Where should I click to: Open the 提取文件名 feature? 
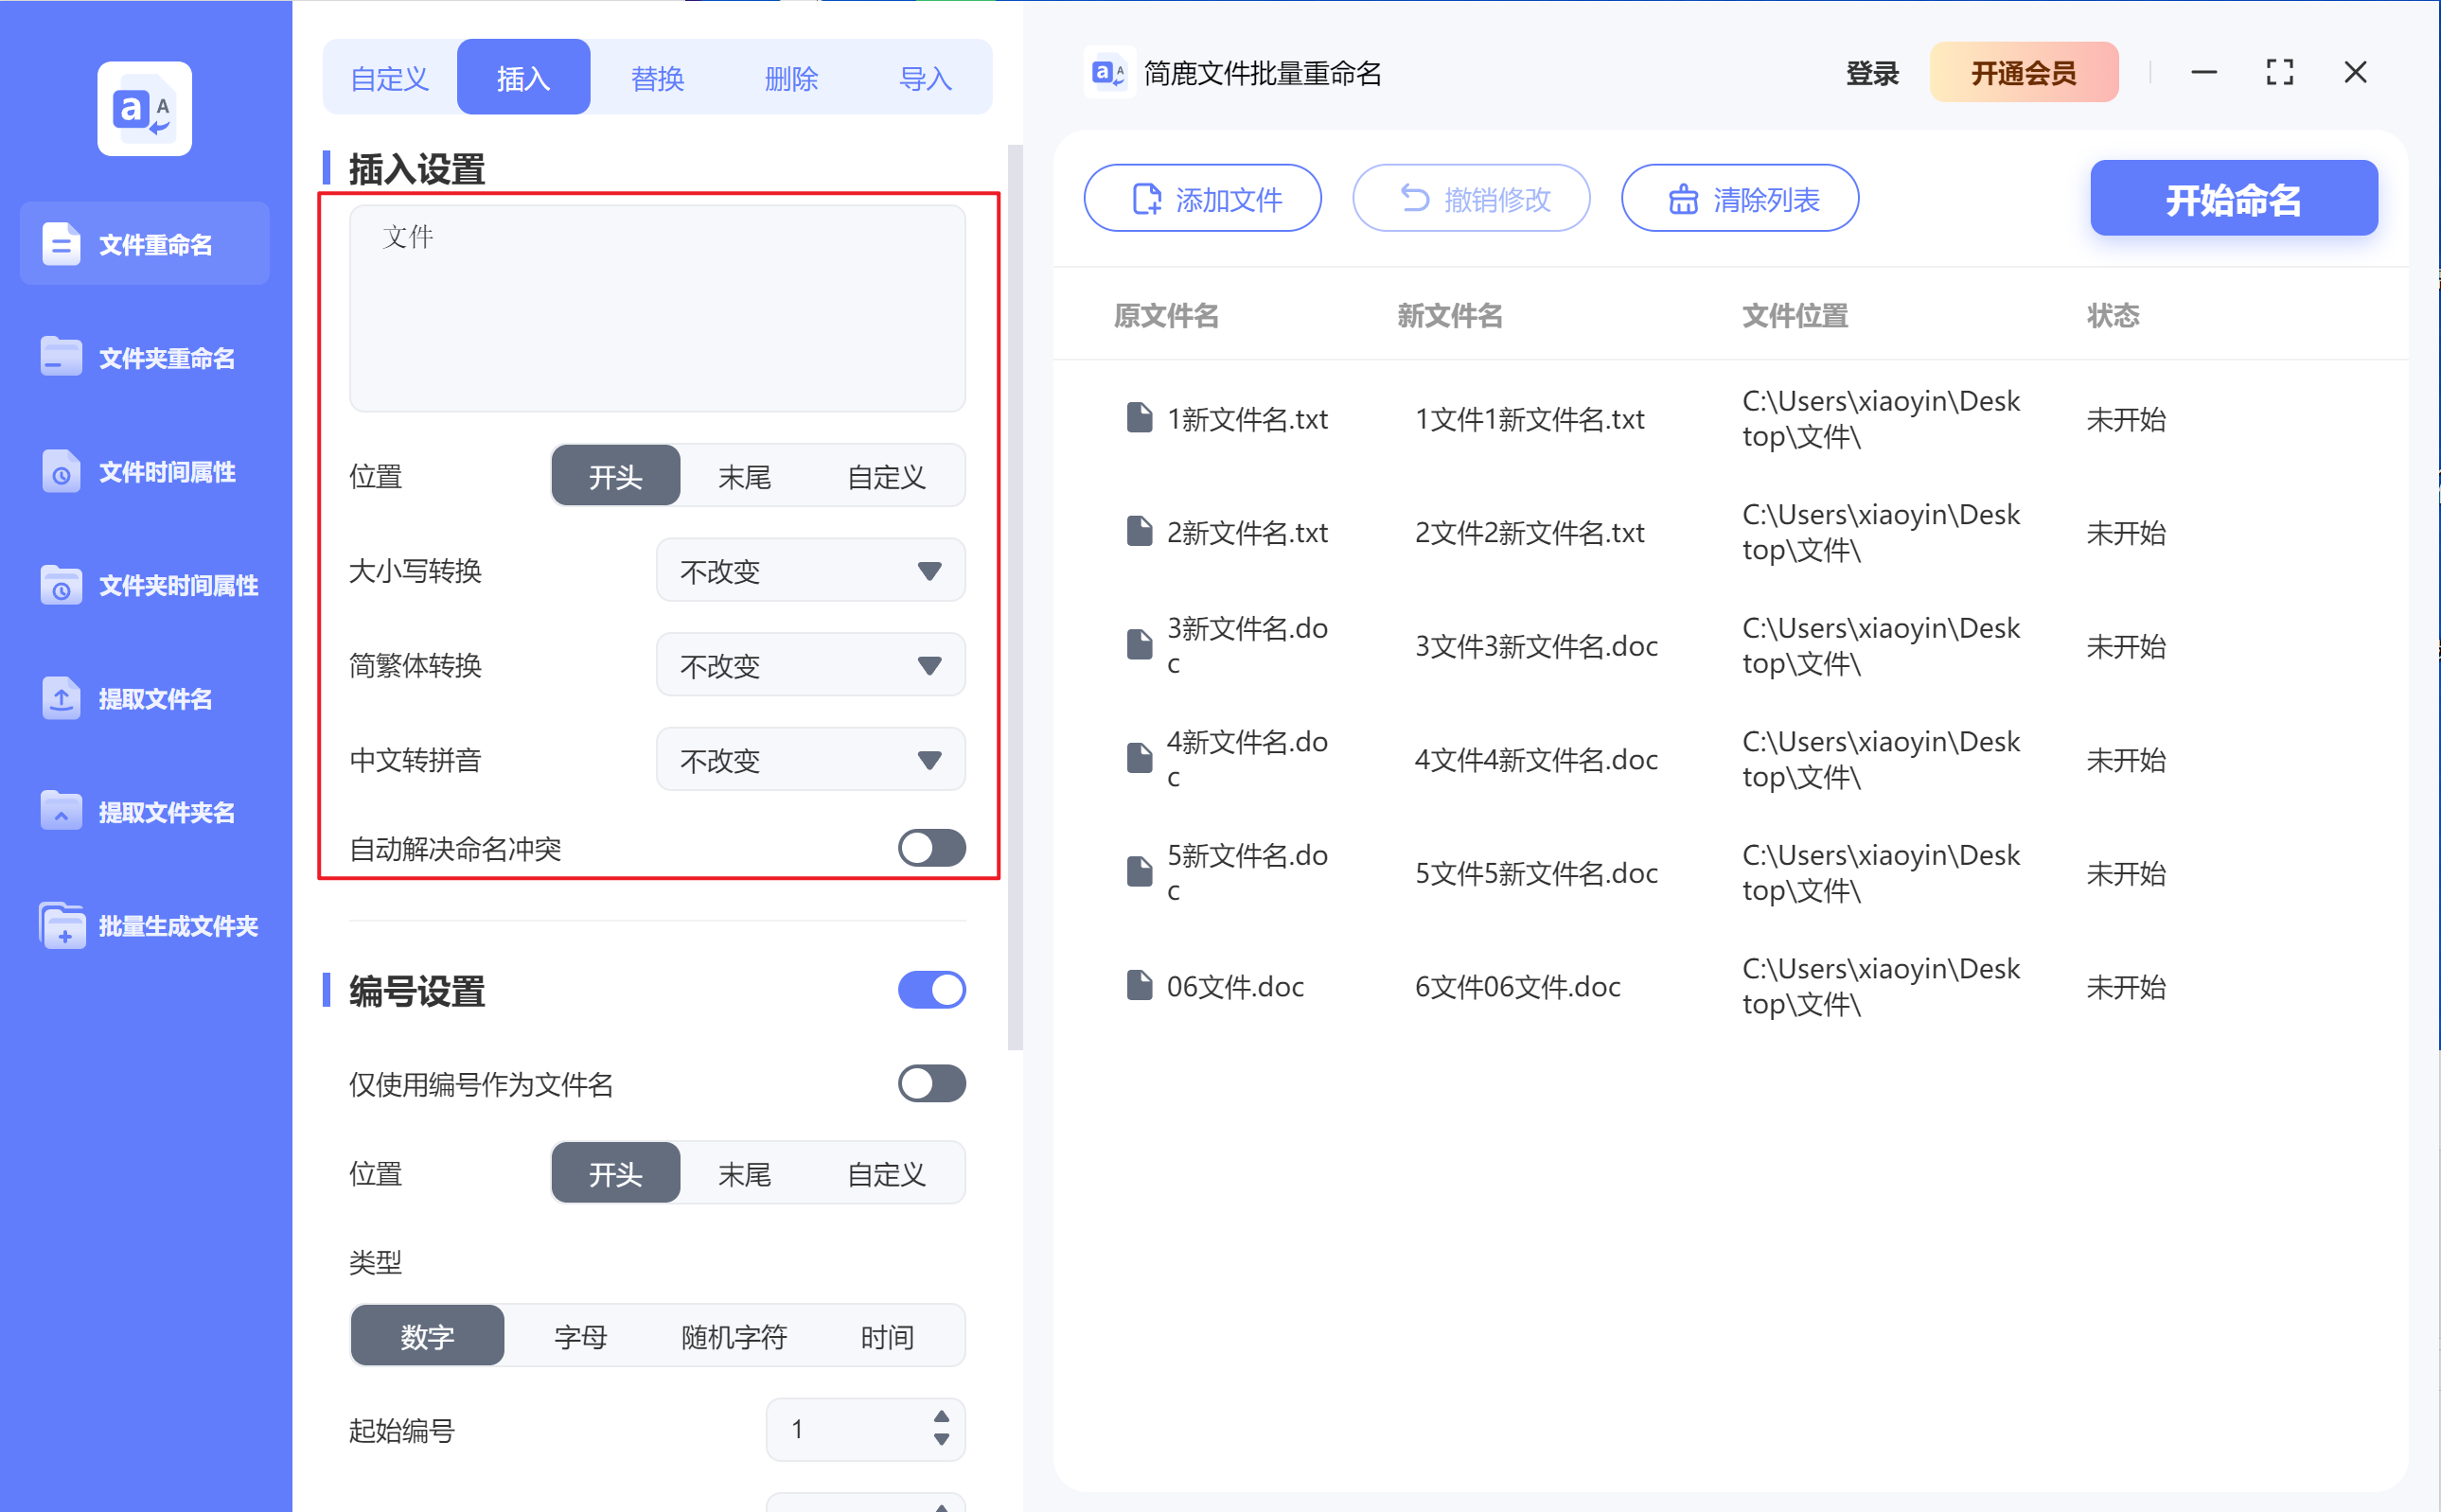tap(145, 698)
